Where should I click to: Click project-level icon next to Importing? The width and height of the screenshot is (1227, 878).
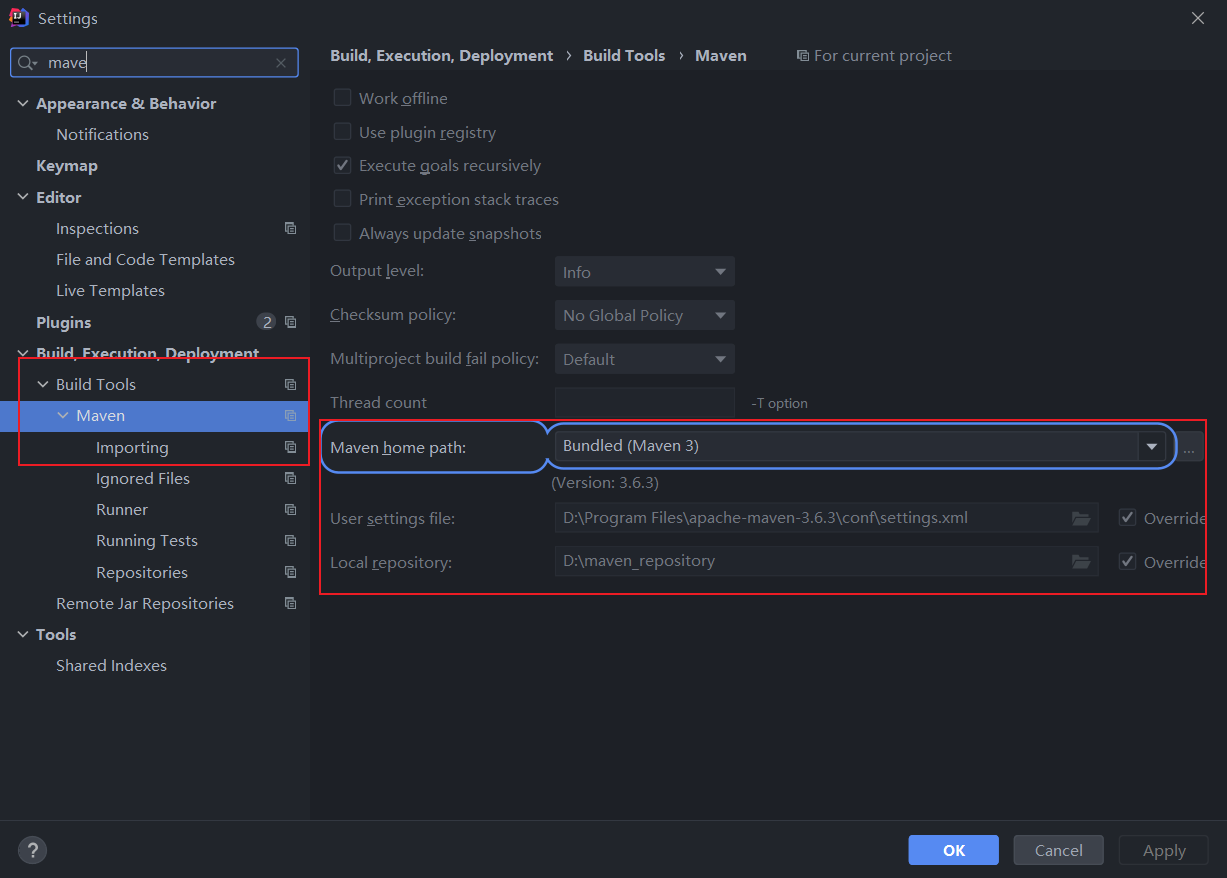(290, 447)
